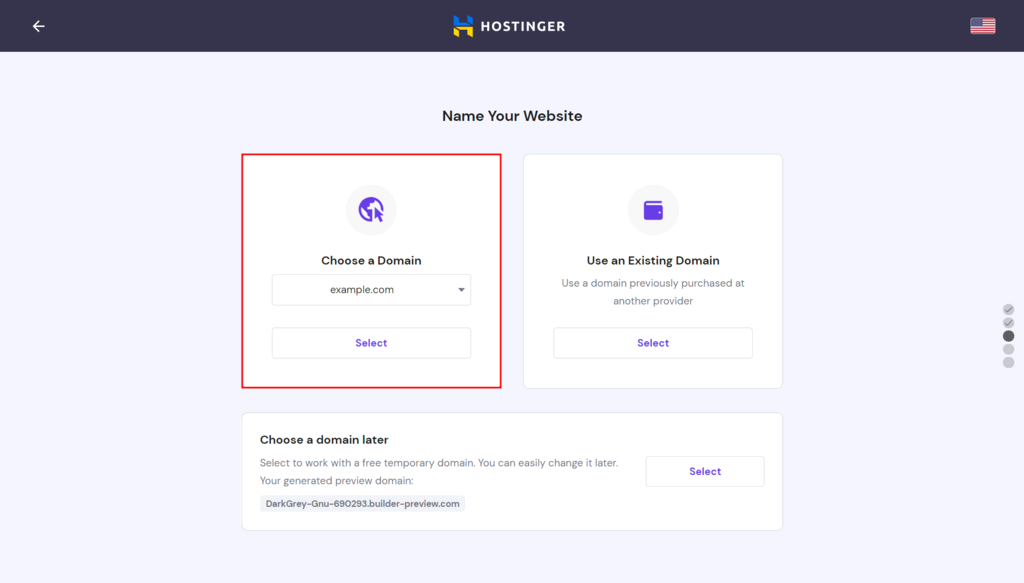The width and height of the screenshot is (1024, 583).
Task: Click text 'Use a domain previously purchased at another provider'
Action: pos(653,292)
